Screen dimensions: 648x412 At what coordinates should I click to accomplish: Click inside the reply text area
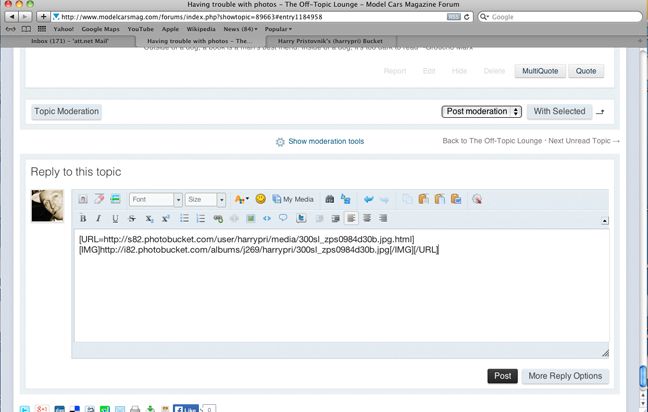pyautogui.click(x=341, y=285)
